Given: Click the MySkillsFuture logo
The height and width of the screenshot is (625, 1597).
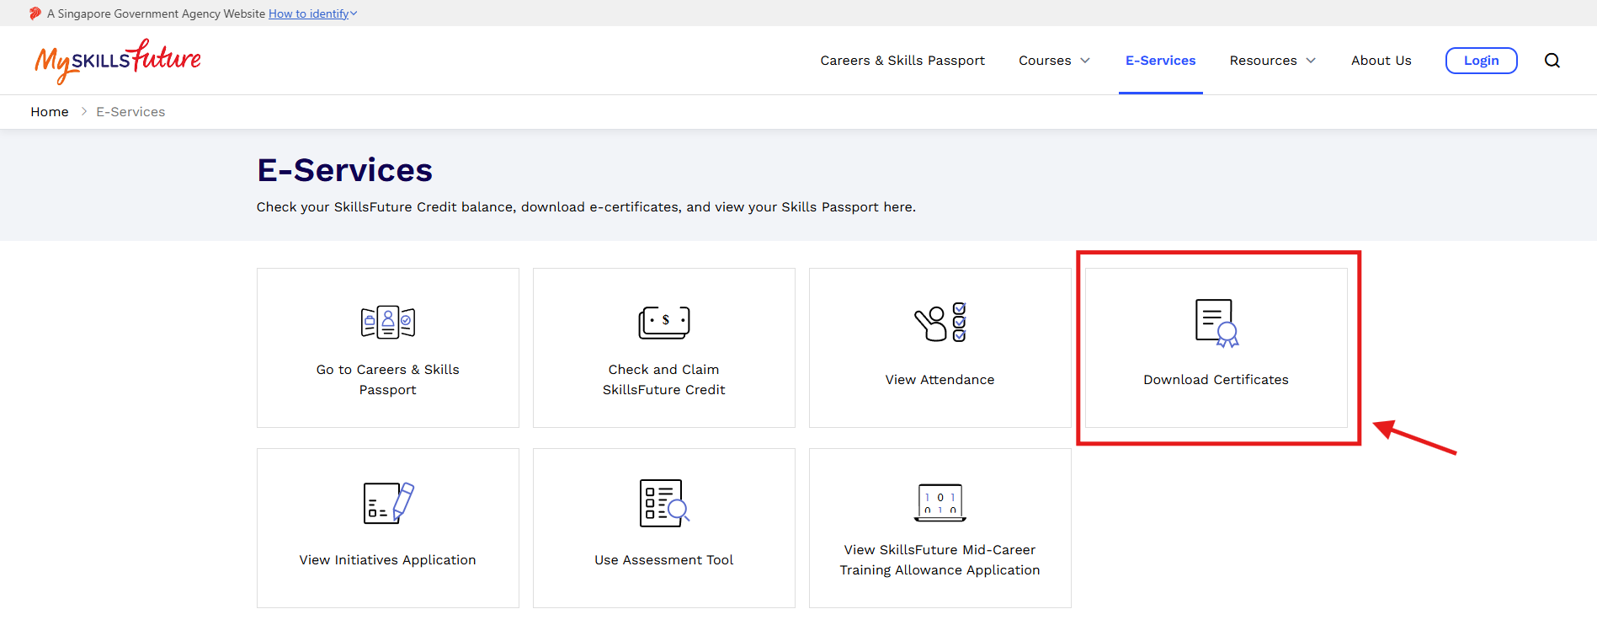Looking at the screenshot, I should 118,61.
